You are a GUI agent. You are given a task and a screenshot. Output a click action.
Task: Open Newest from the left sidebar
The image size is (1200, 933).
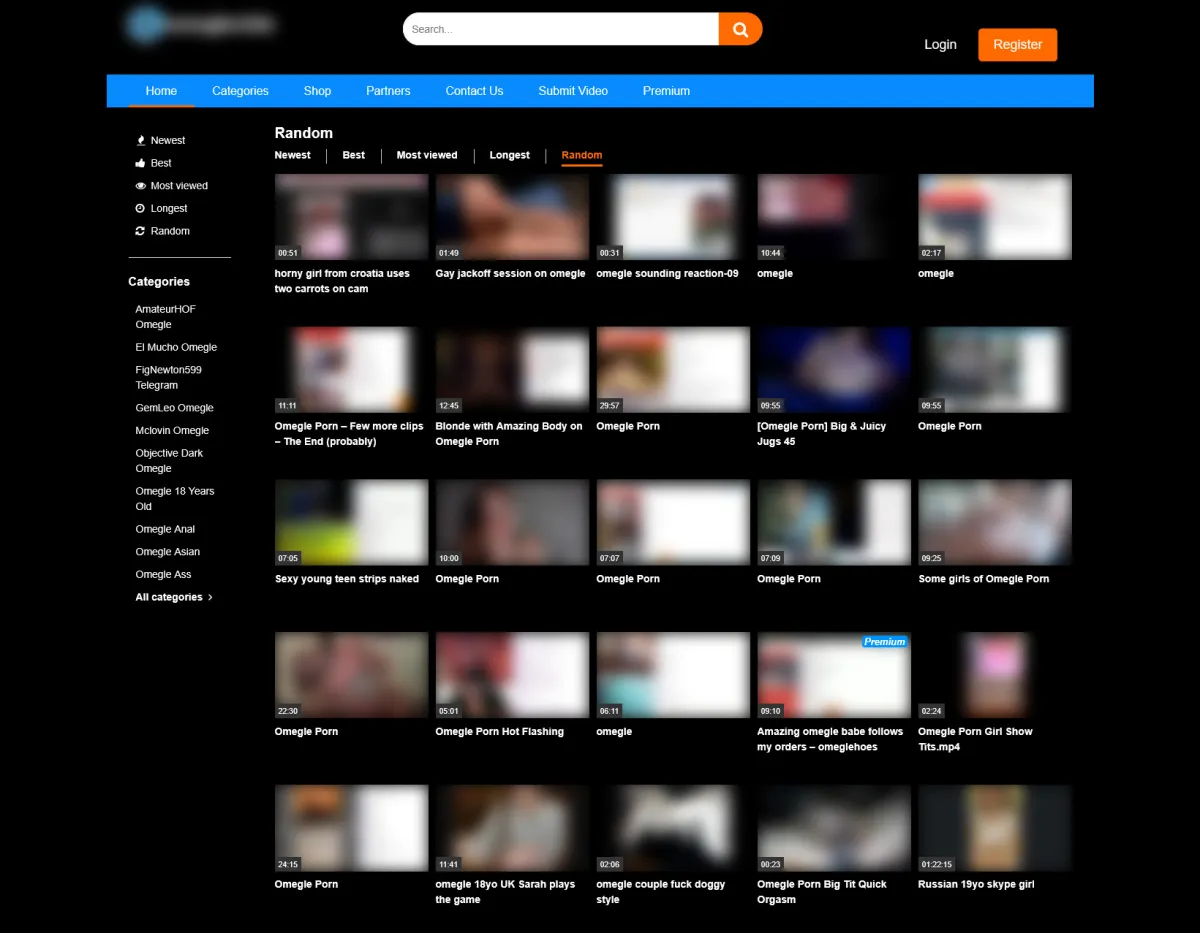point(167,141)
